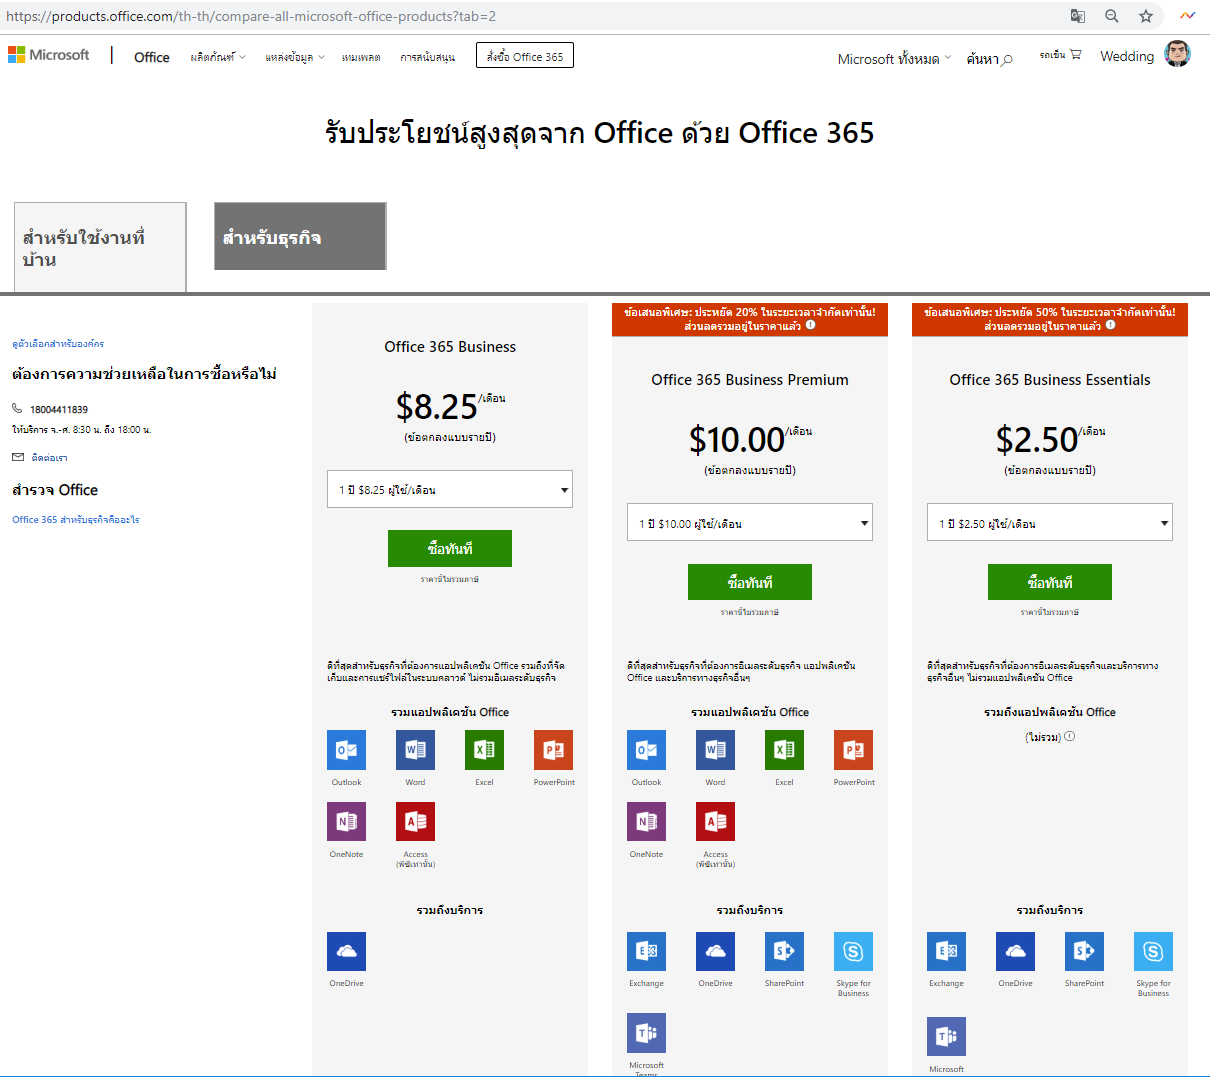Image resolution: width=1210 pixels, height=1077 pixels.
Task: Click the Office 365 Business Essentials heading
Action: (x=1050, y=380)
